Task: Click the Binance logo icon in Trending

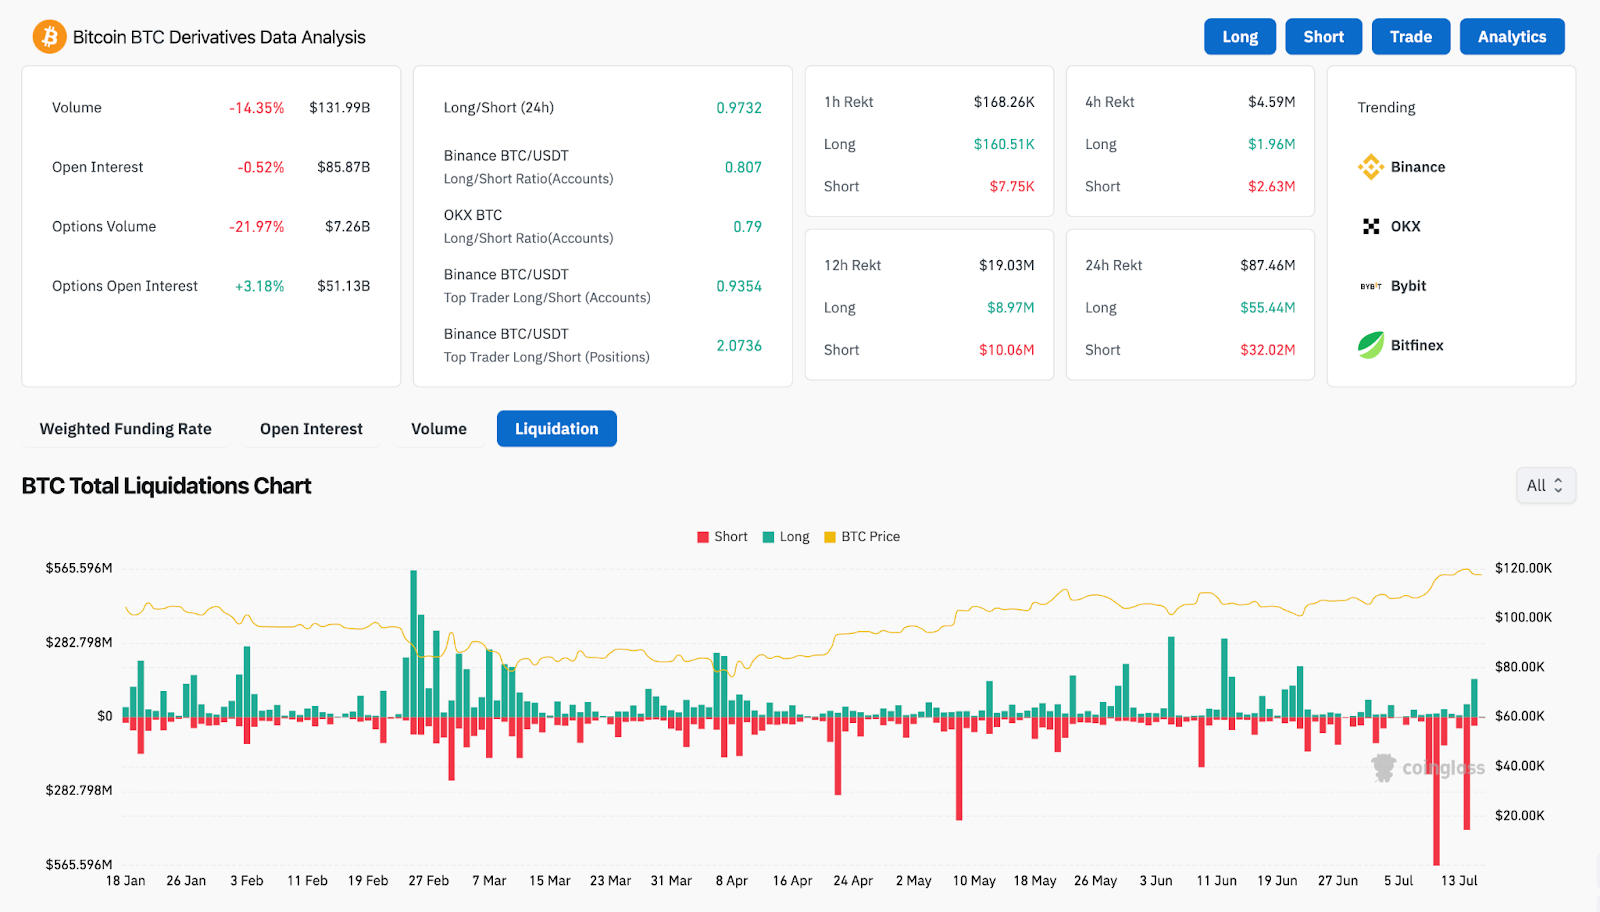Action: tap(1370, 167)
